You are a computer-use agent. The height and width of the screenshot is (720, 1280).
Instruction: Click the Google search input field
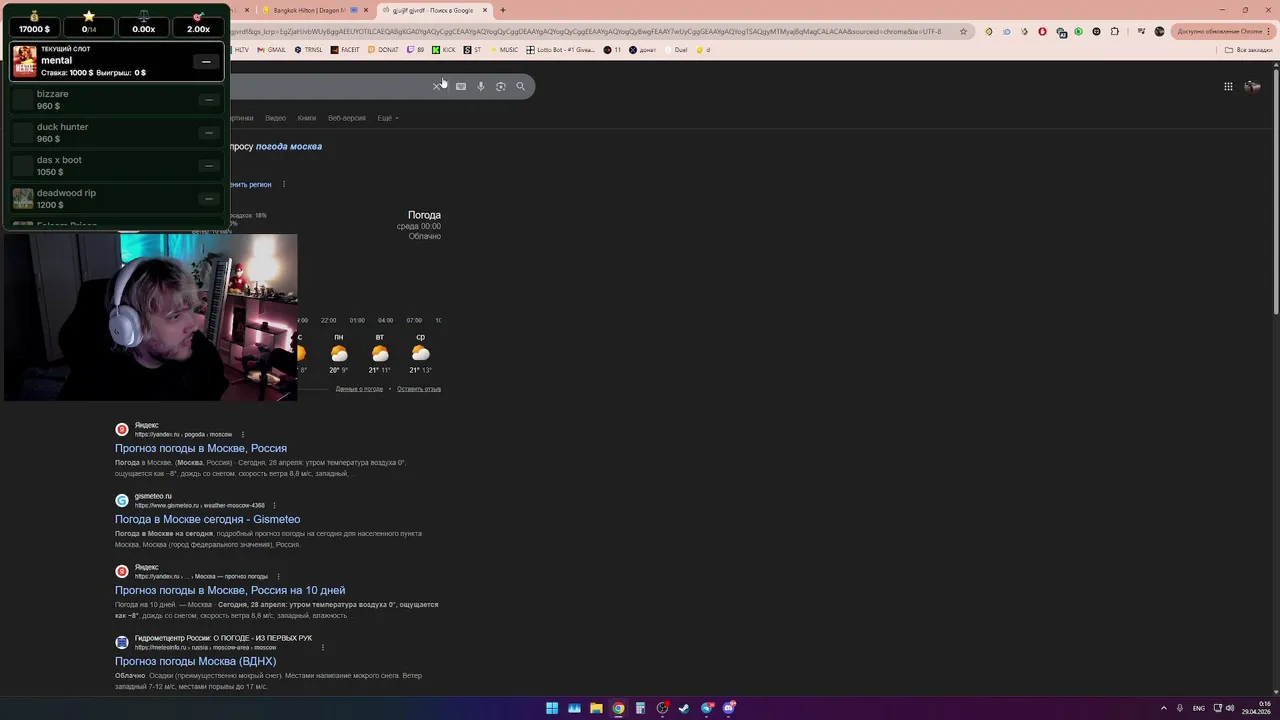click(330, 87)
